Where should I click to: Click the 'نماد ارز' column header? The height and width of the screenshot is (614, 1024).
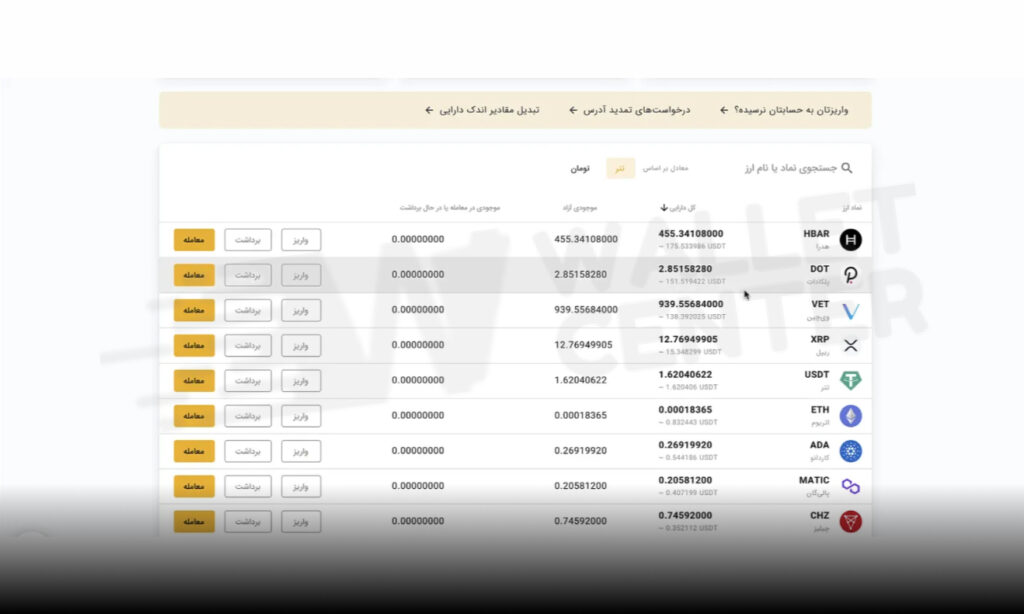pos(852,208)
